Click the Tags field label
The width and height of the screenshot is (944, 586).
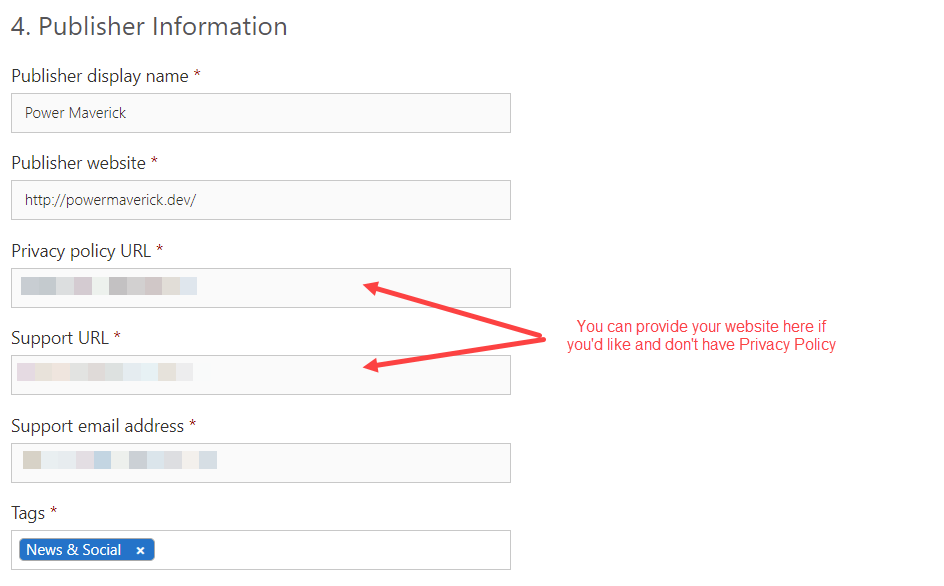[28, 513]
